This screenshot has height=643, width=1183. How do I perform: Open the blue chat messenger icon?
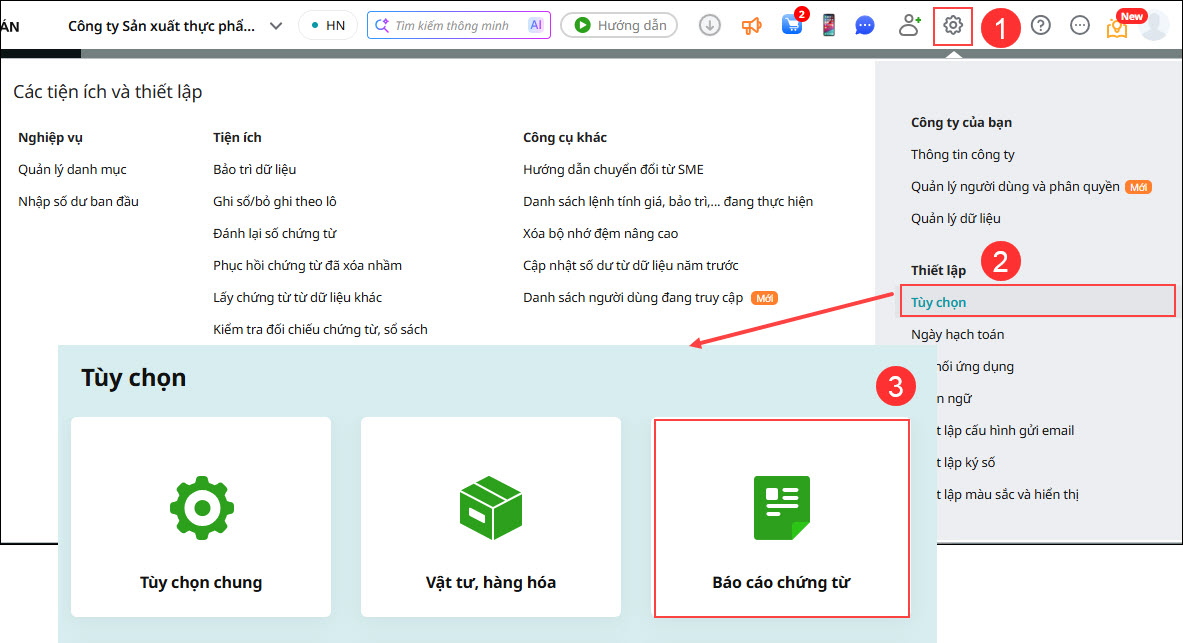(x=865, y=25)
